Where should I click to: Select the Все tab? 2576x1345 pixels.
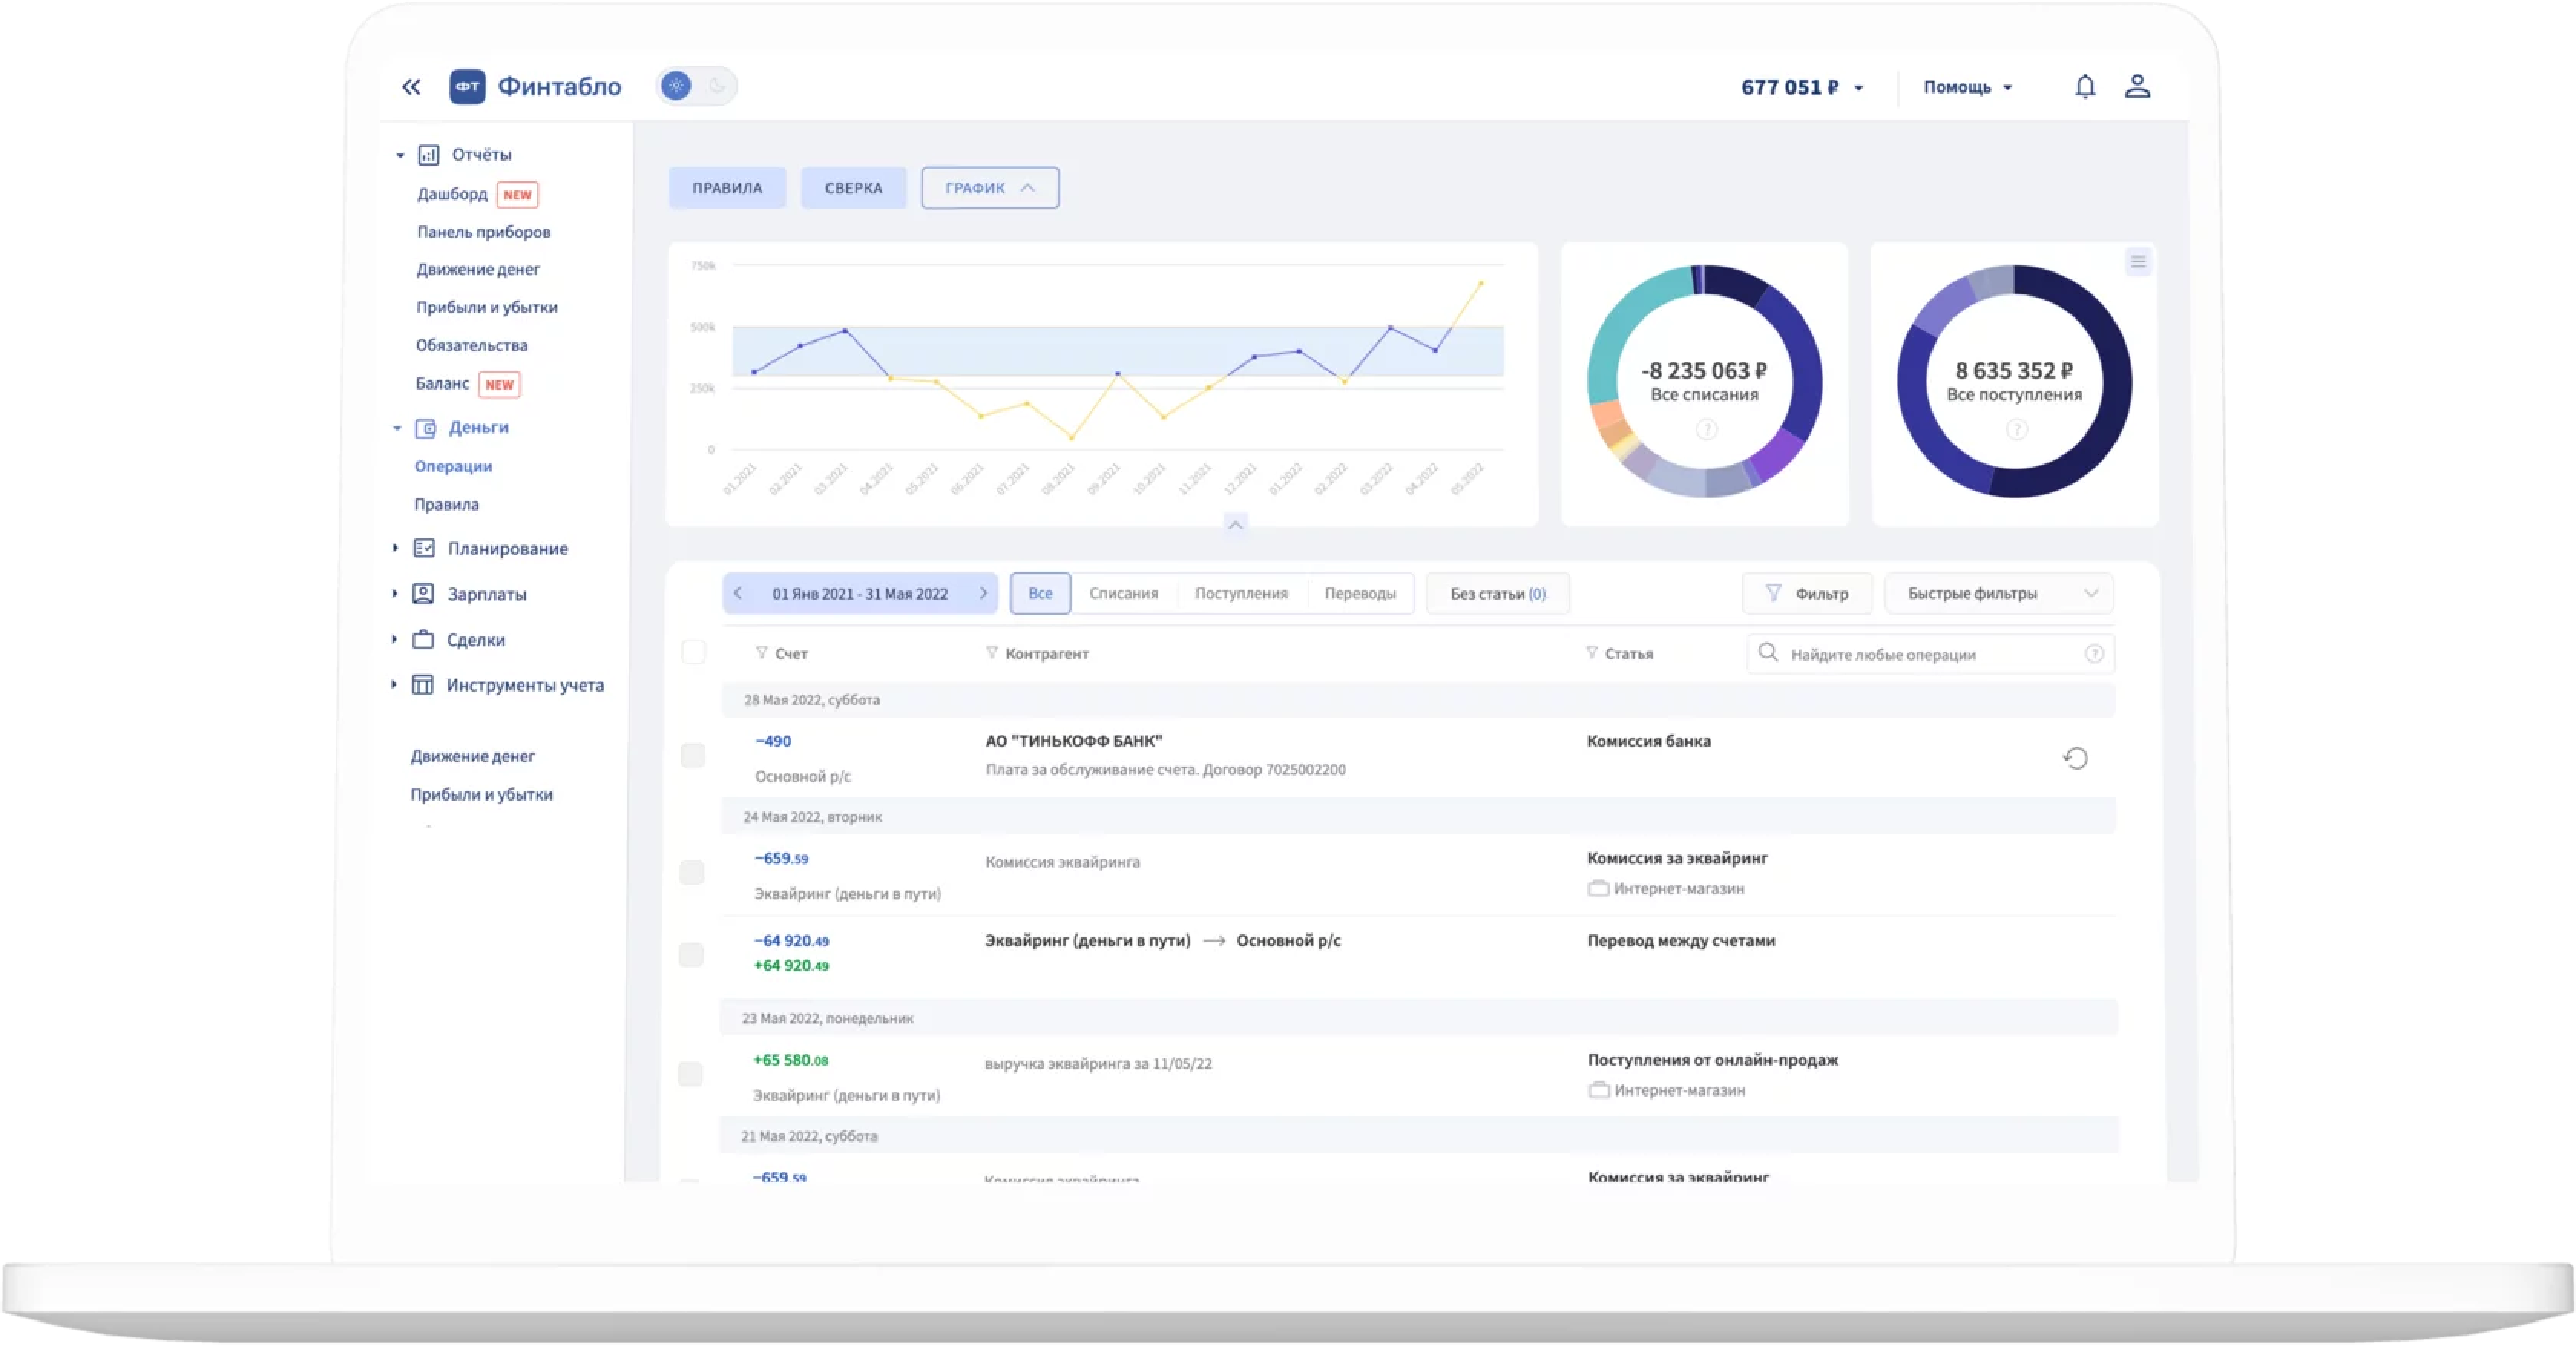tap(1040, 593)
